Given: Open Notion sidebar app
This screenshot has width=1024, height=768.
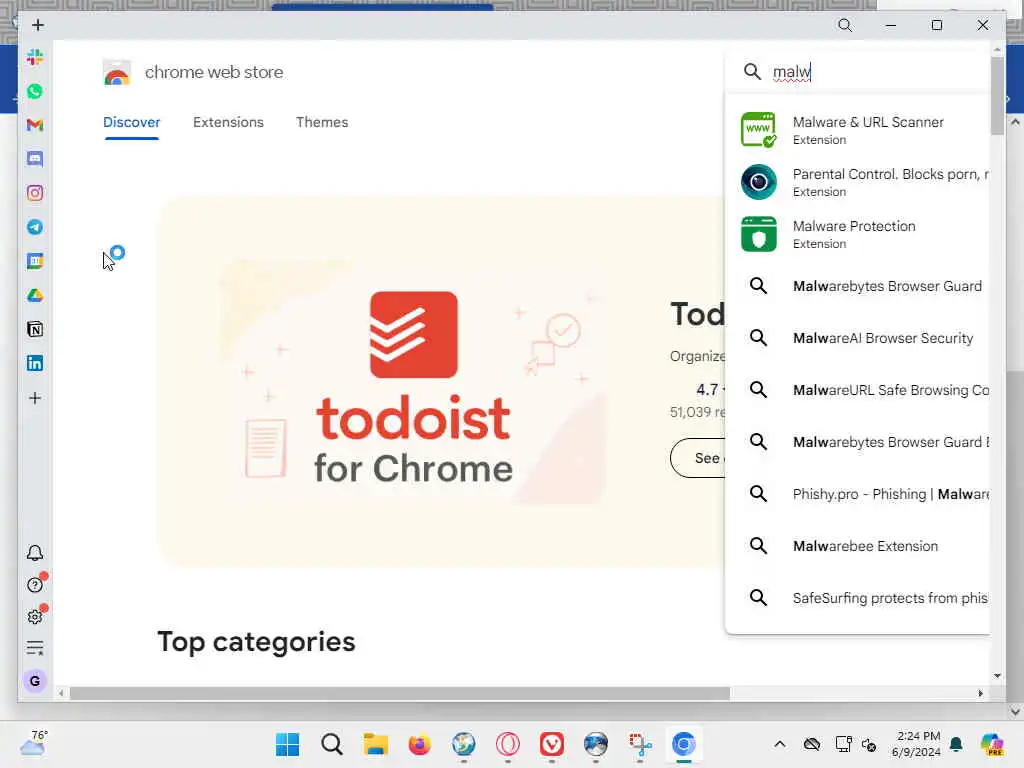Looking at the screenshot, I should pos(35,329).
